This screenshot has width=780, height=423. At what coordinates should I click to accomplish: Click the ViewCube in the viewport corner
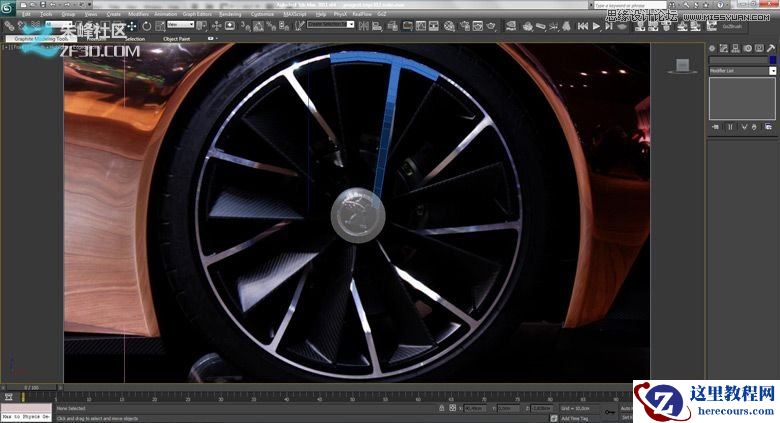point(682,66)
